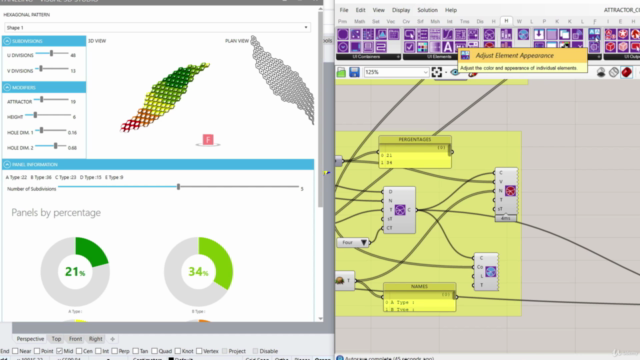
Task: Collapse the SUBDIVISIONS section
Action: point(7,41)
